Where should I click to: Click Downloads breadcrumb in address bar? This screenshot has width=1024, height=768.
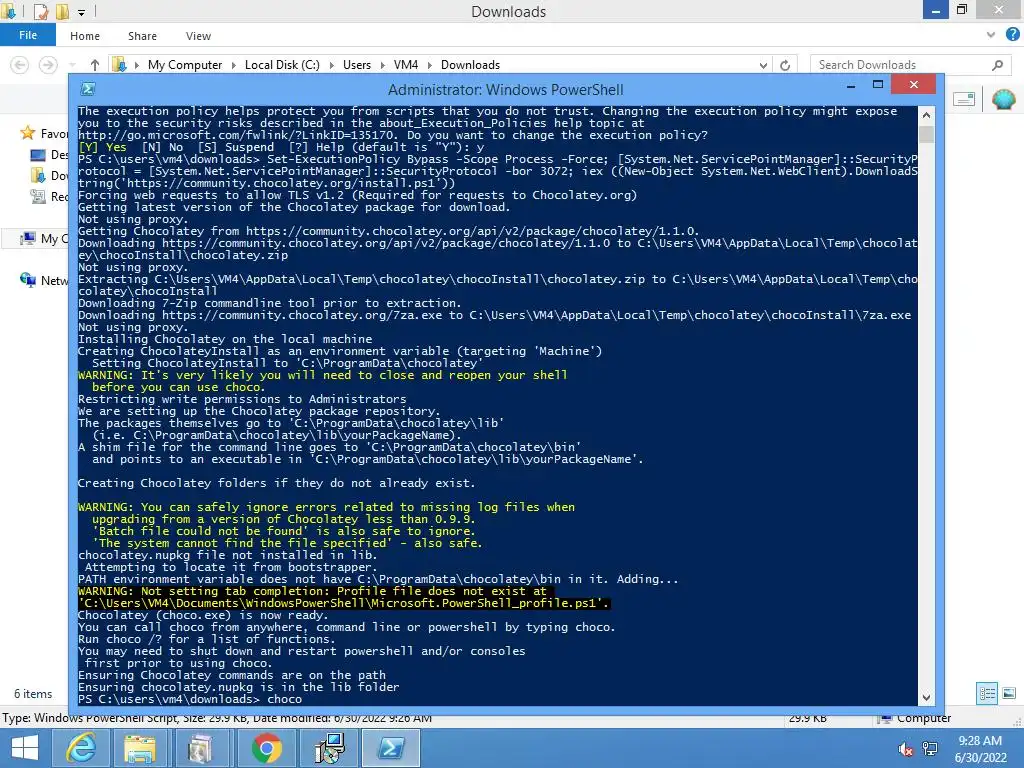coord(470,65)
